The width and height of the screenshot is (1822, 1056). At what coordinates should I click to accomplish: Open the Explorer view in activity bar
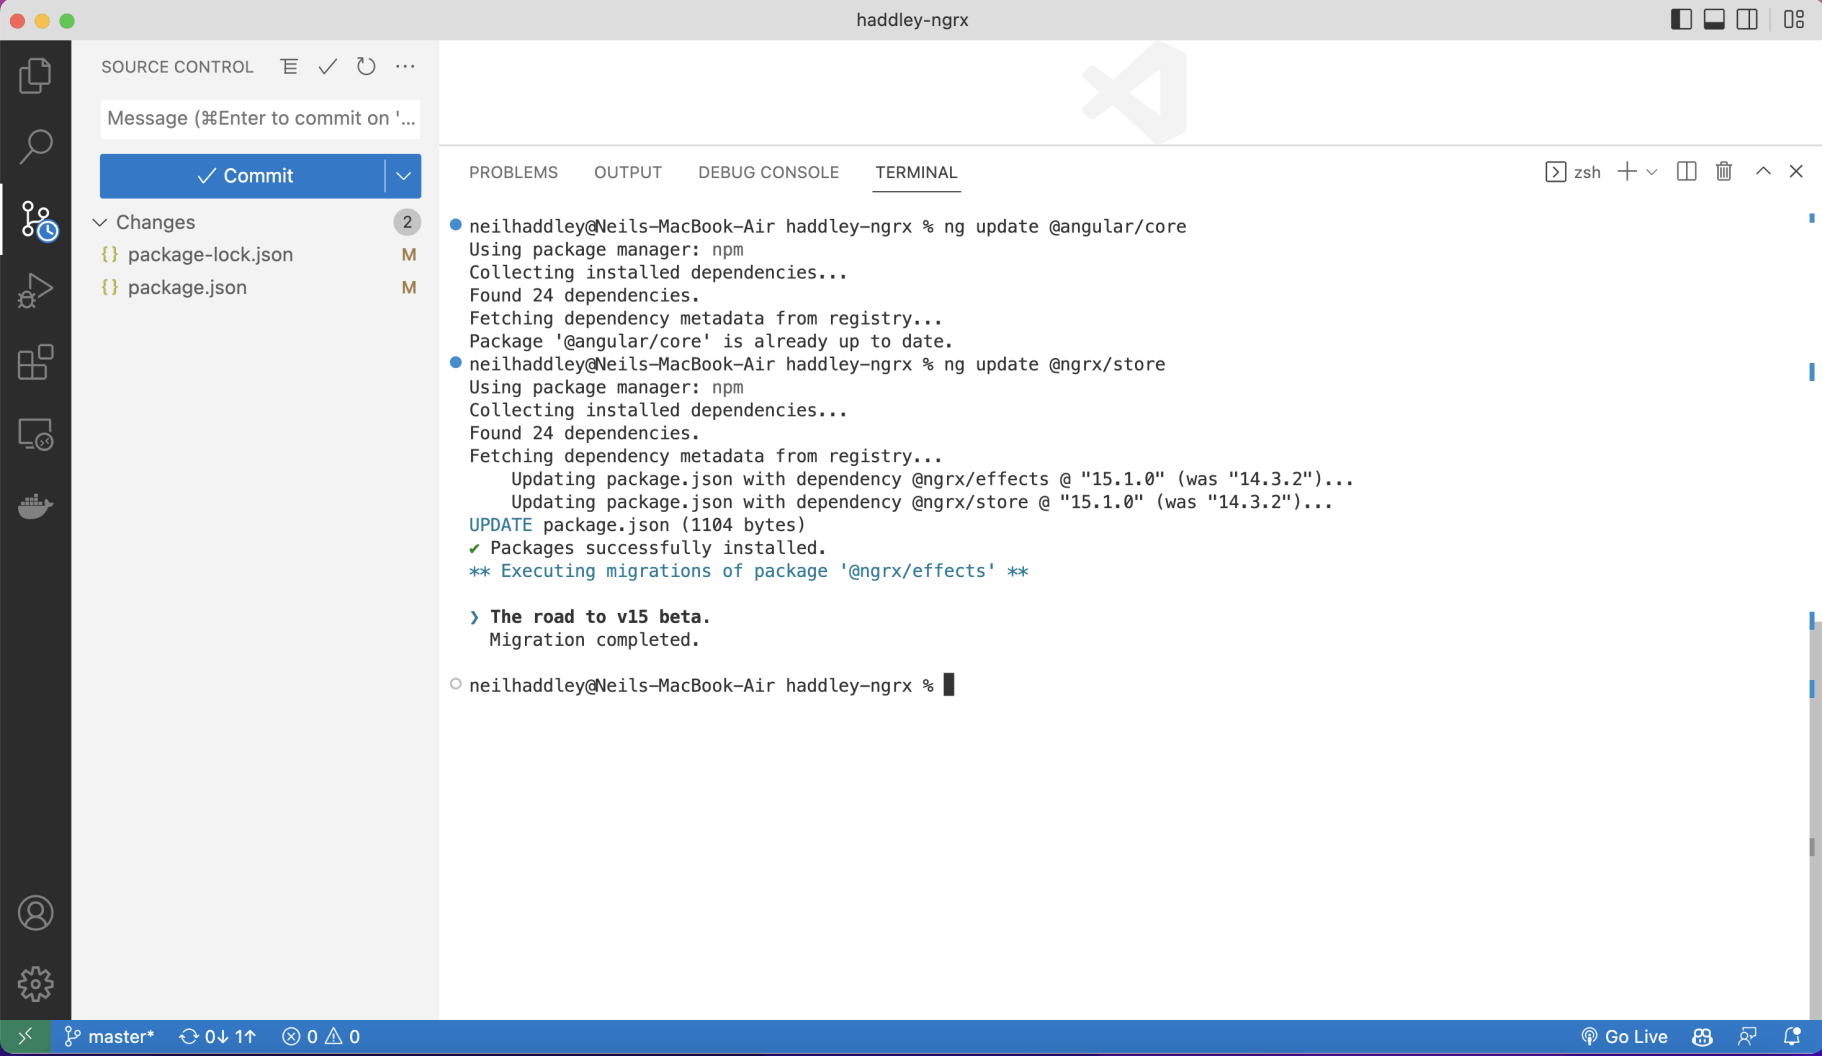click(35, 75)
